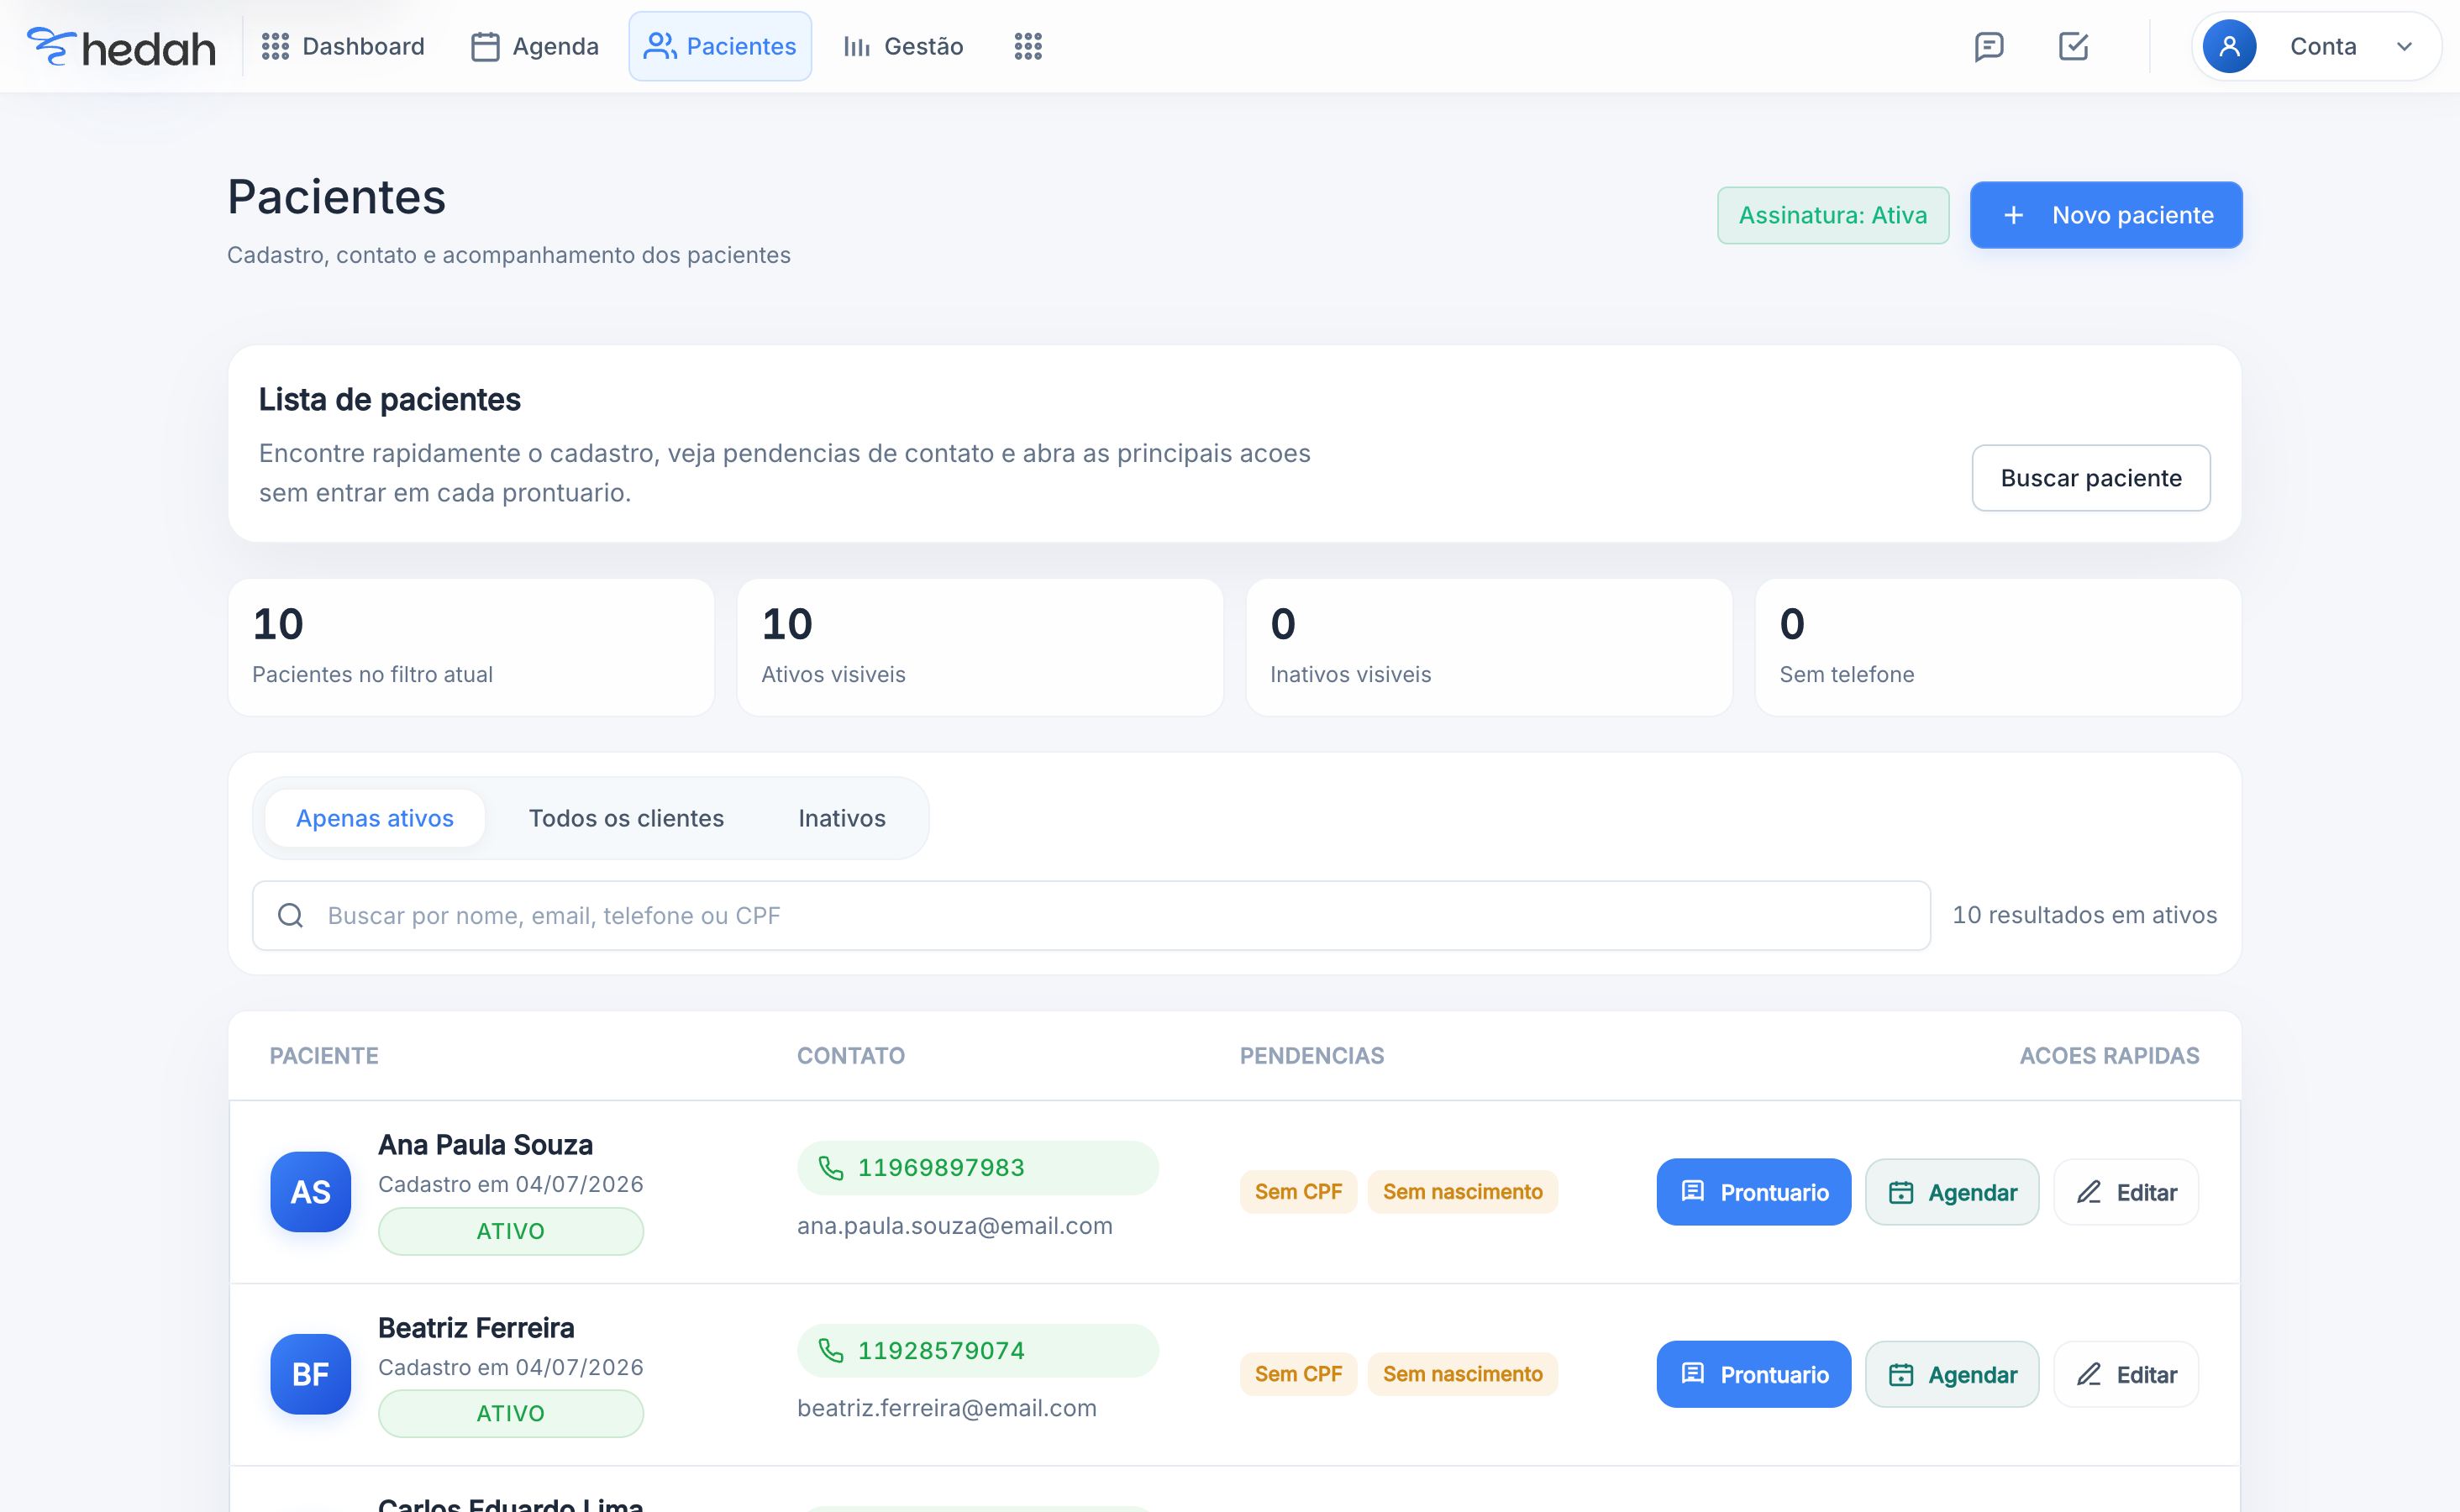Focus the search by nome, email, telefone field
The height and width of the screenshot is (1512, 2460).
pos(1091,915)
